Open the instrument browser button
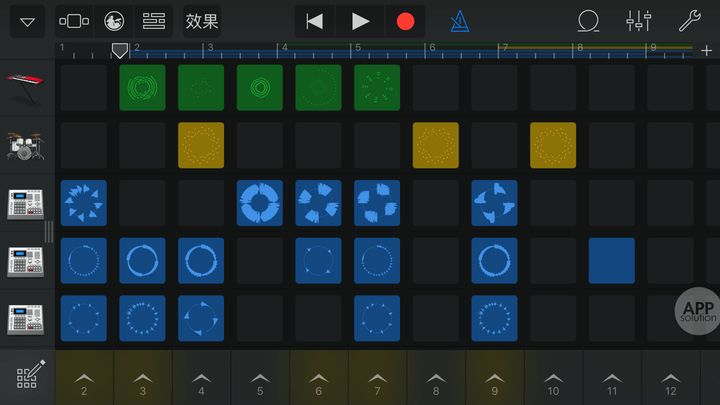 click(x=74, y=21)
